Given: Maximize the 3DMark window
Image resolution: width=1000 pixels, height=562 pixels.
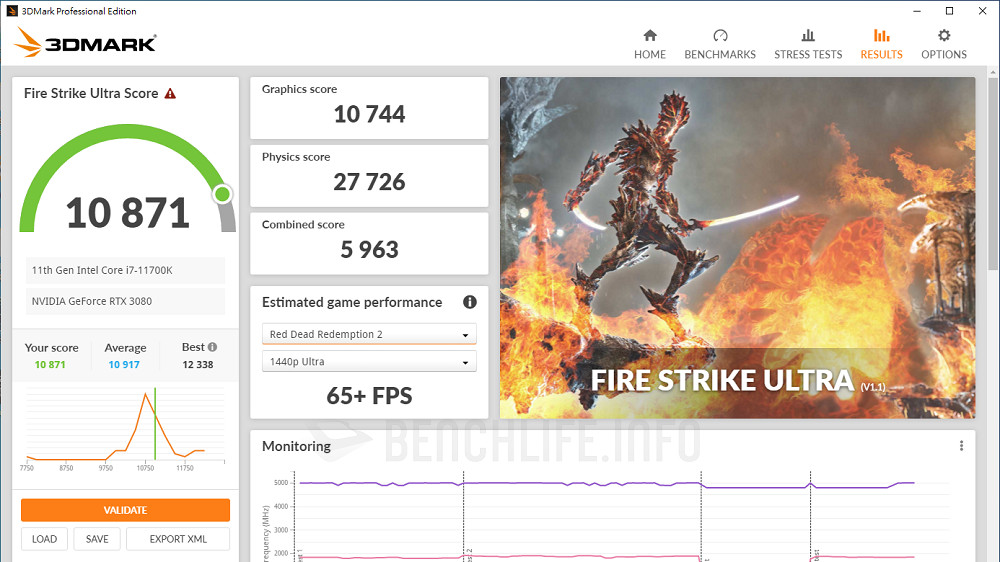Looking at the screenshot, I should [x=950, y=11].
